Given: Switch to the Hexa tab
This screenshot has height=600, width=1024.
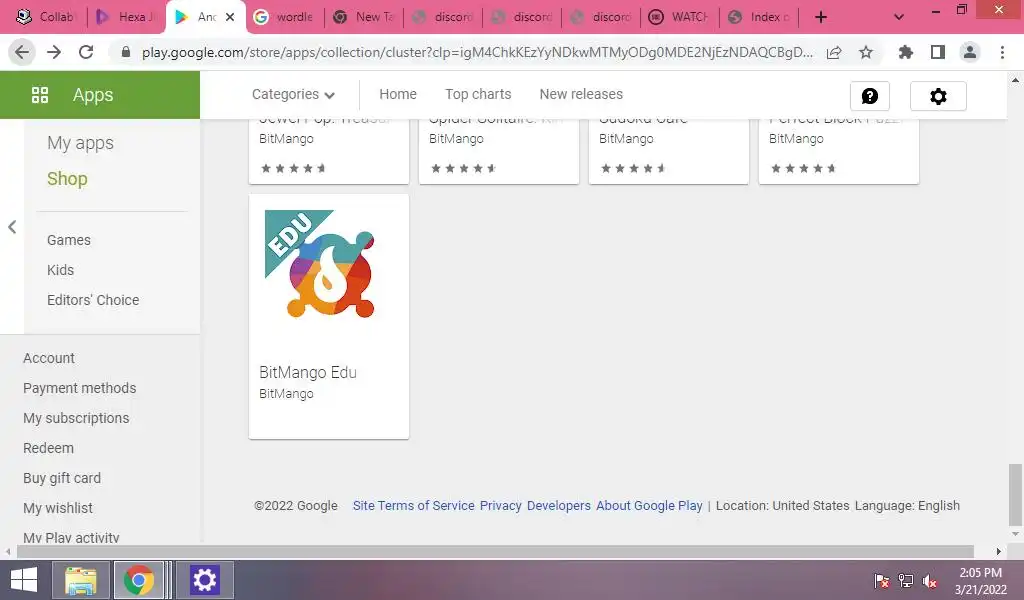Looking at the screenshot, I should (125, 17).
